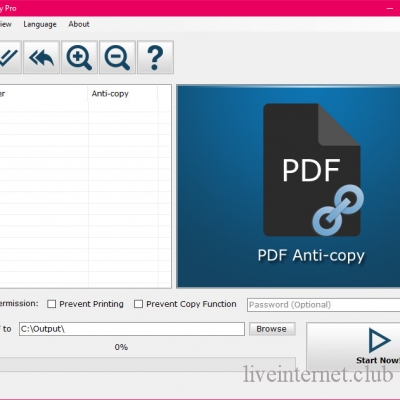Click the double-arrow undo toolbar icon
Viewport: 400px width, 400px height.
[42, 57]
